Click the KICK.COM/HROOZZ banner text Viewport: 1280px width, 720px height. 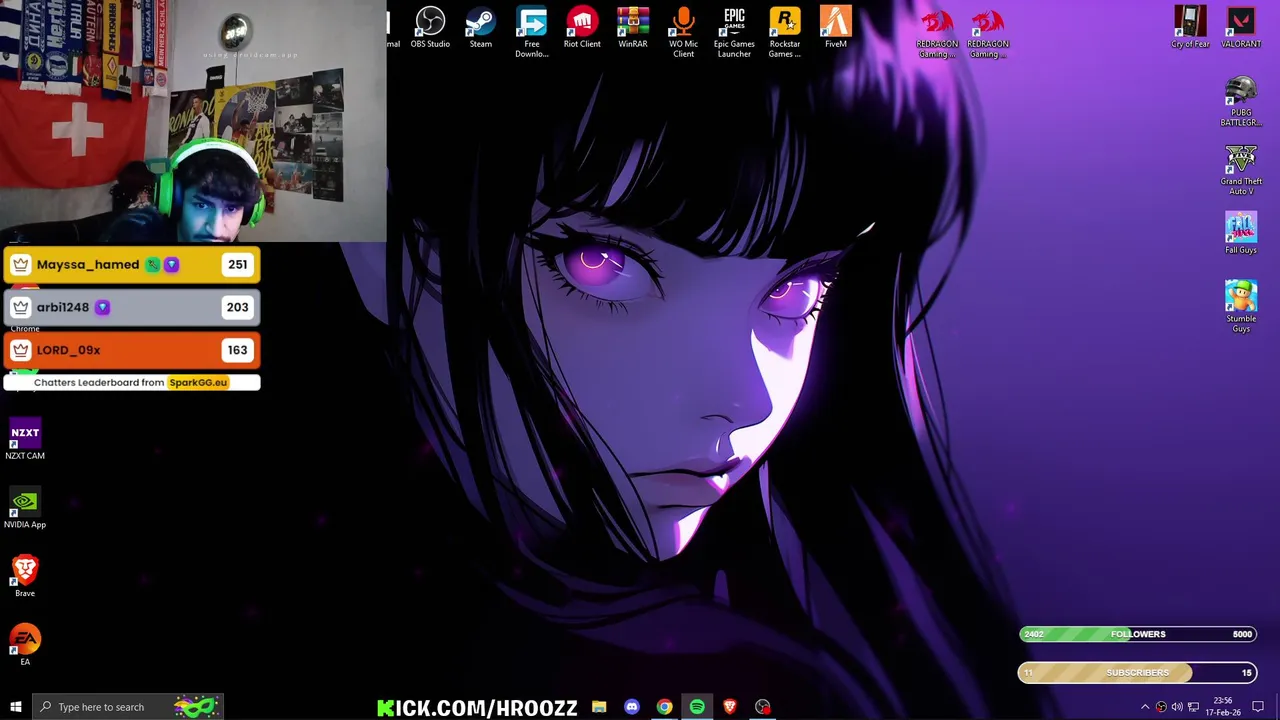[477, 708]
